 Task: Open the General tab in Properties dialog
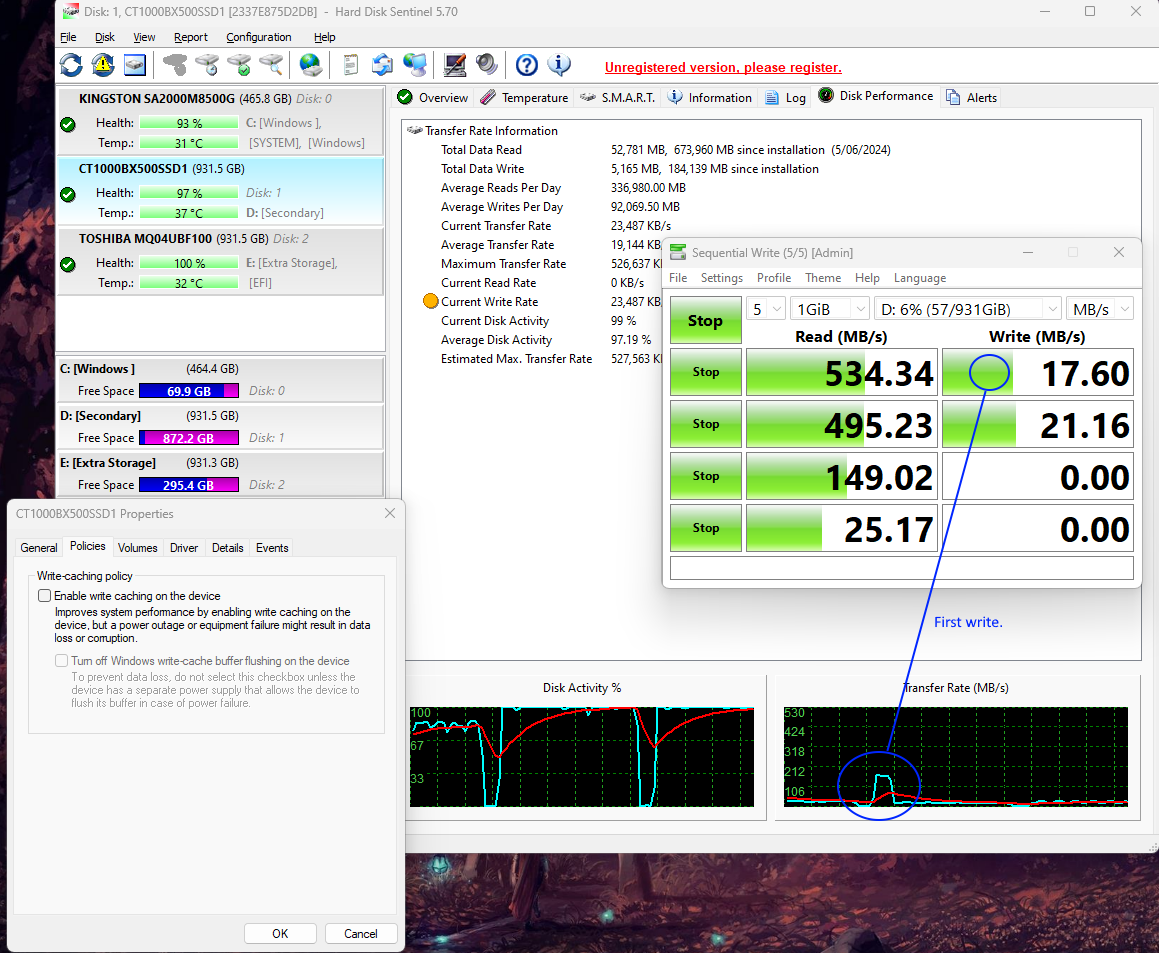tap(38, 548)
